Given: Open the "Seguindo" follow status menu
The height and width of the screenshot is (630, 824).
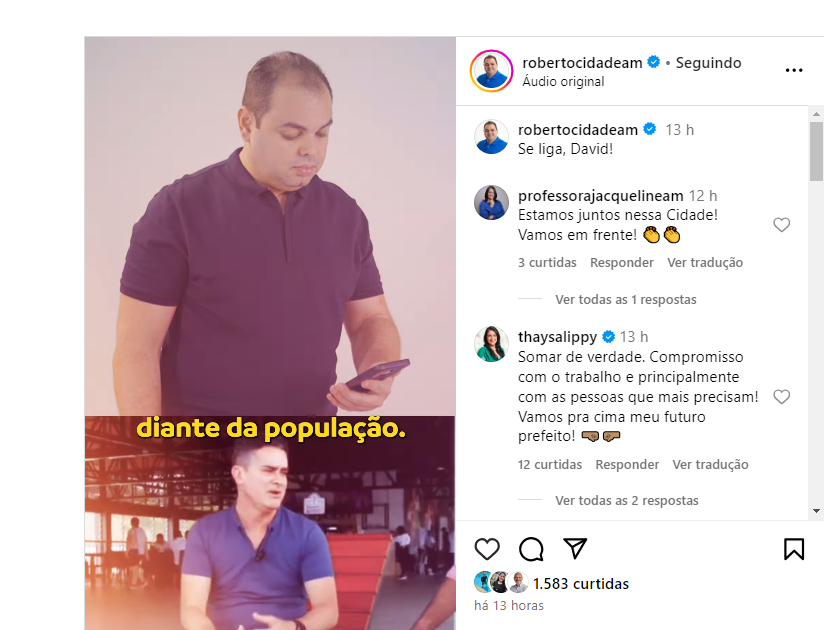Looking at the screenshot, I should (x=708, y=63).
